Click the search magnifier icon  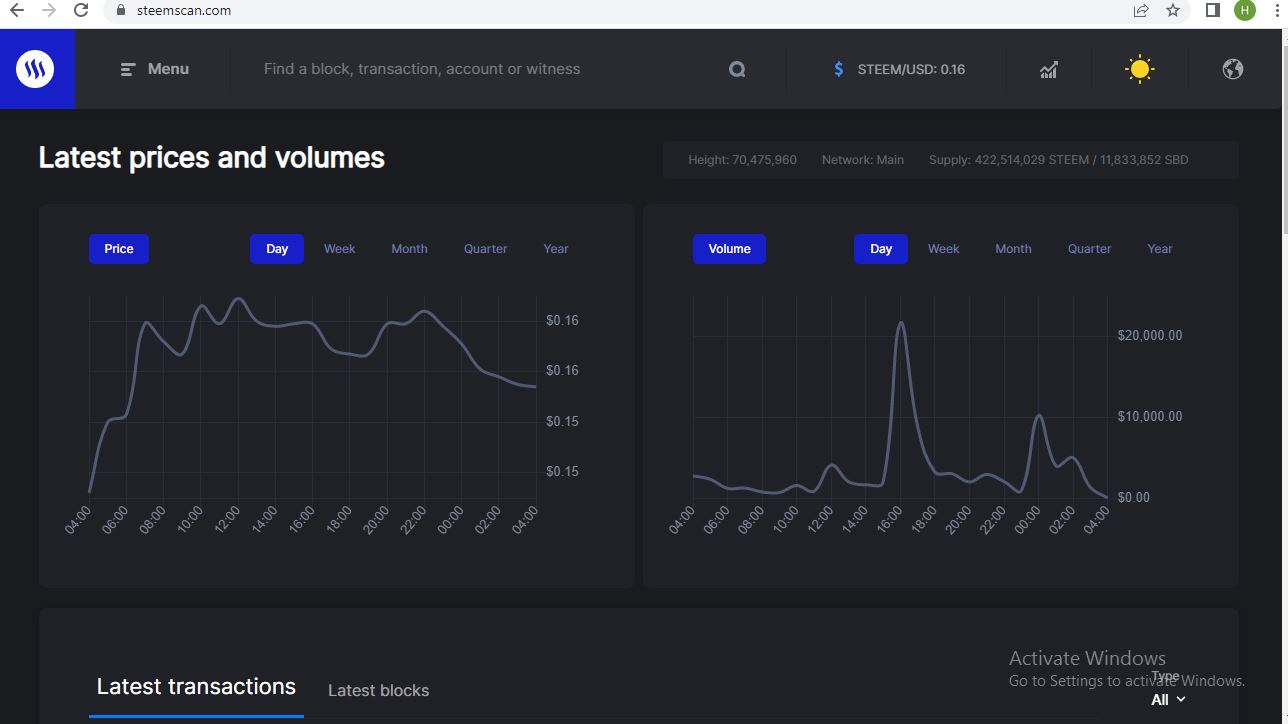[x=737, y=69]
